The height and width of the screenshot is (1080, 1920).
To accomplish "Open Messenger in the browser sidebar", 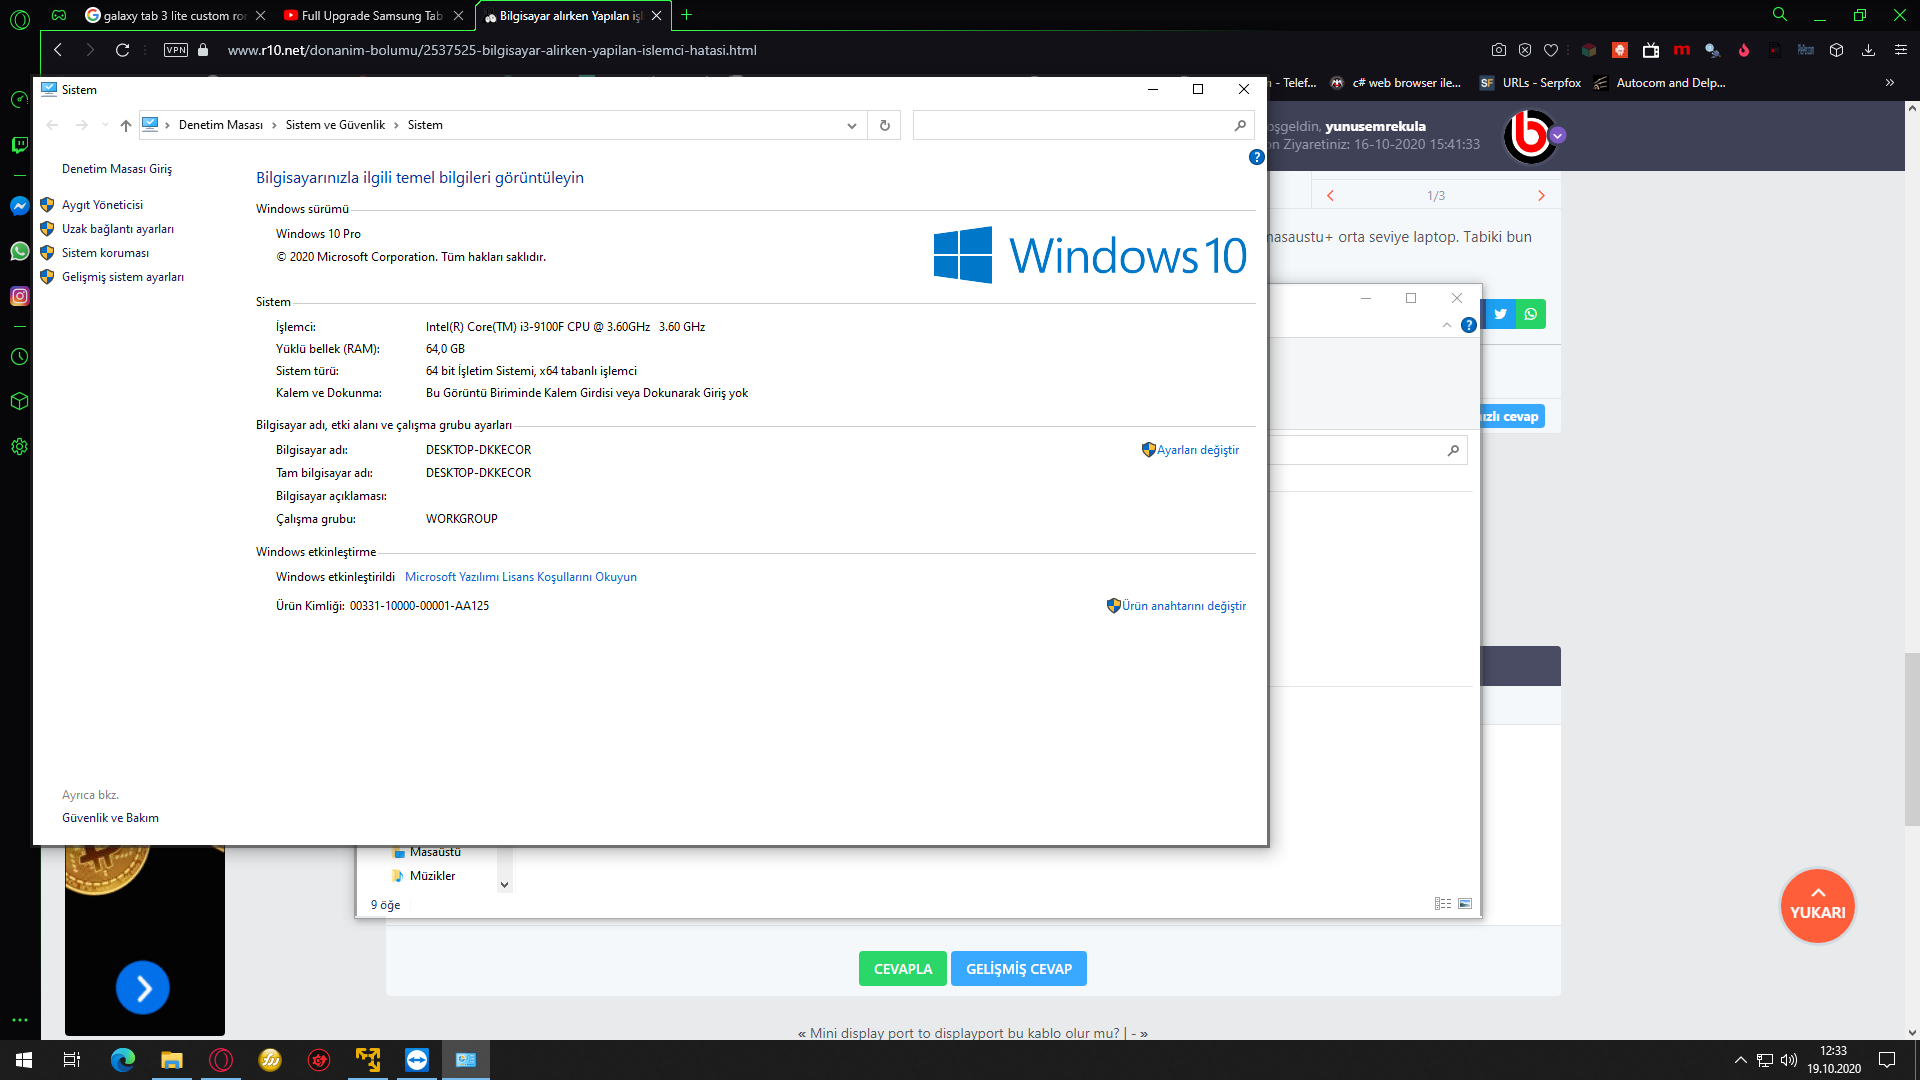I will [x=19, y=206].
